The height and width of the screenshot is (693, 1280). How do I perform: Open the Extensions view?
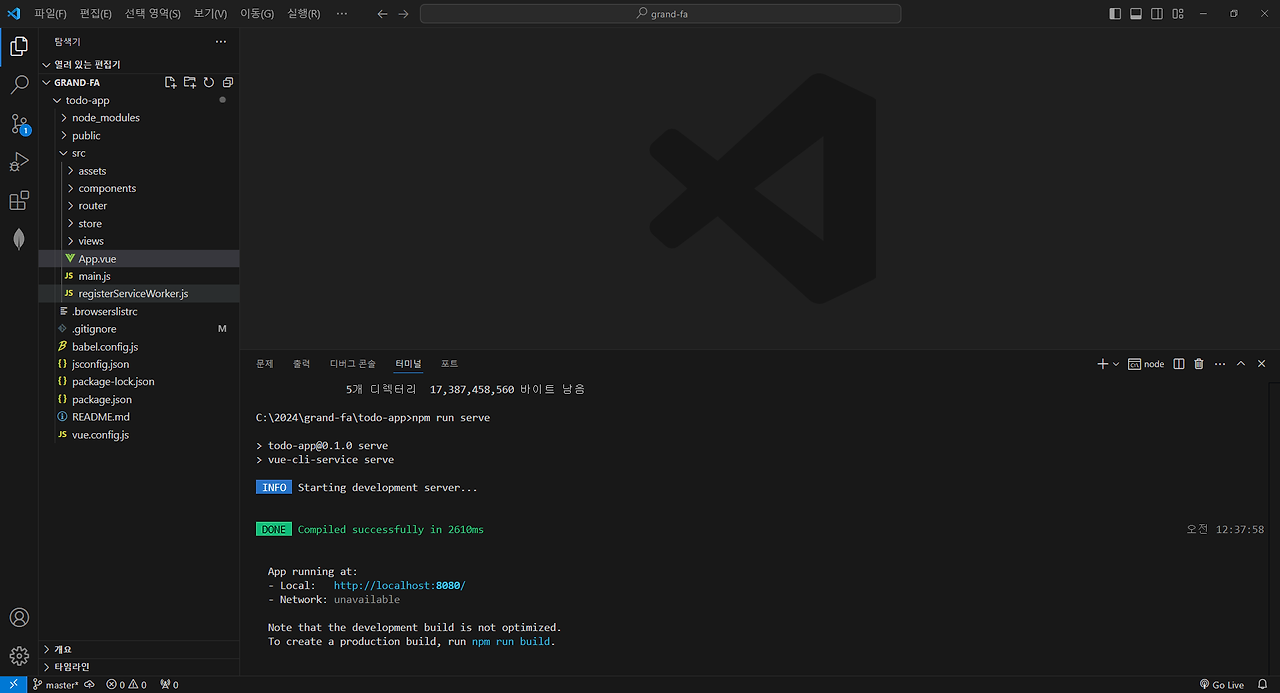pyautogui.click(x=19, y=201)
